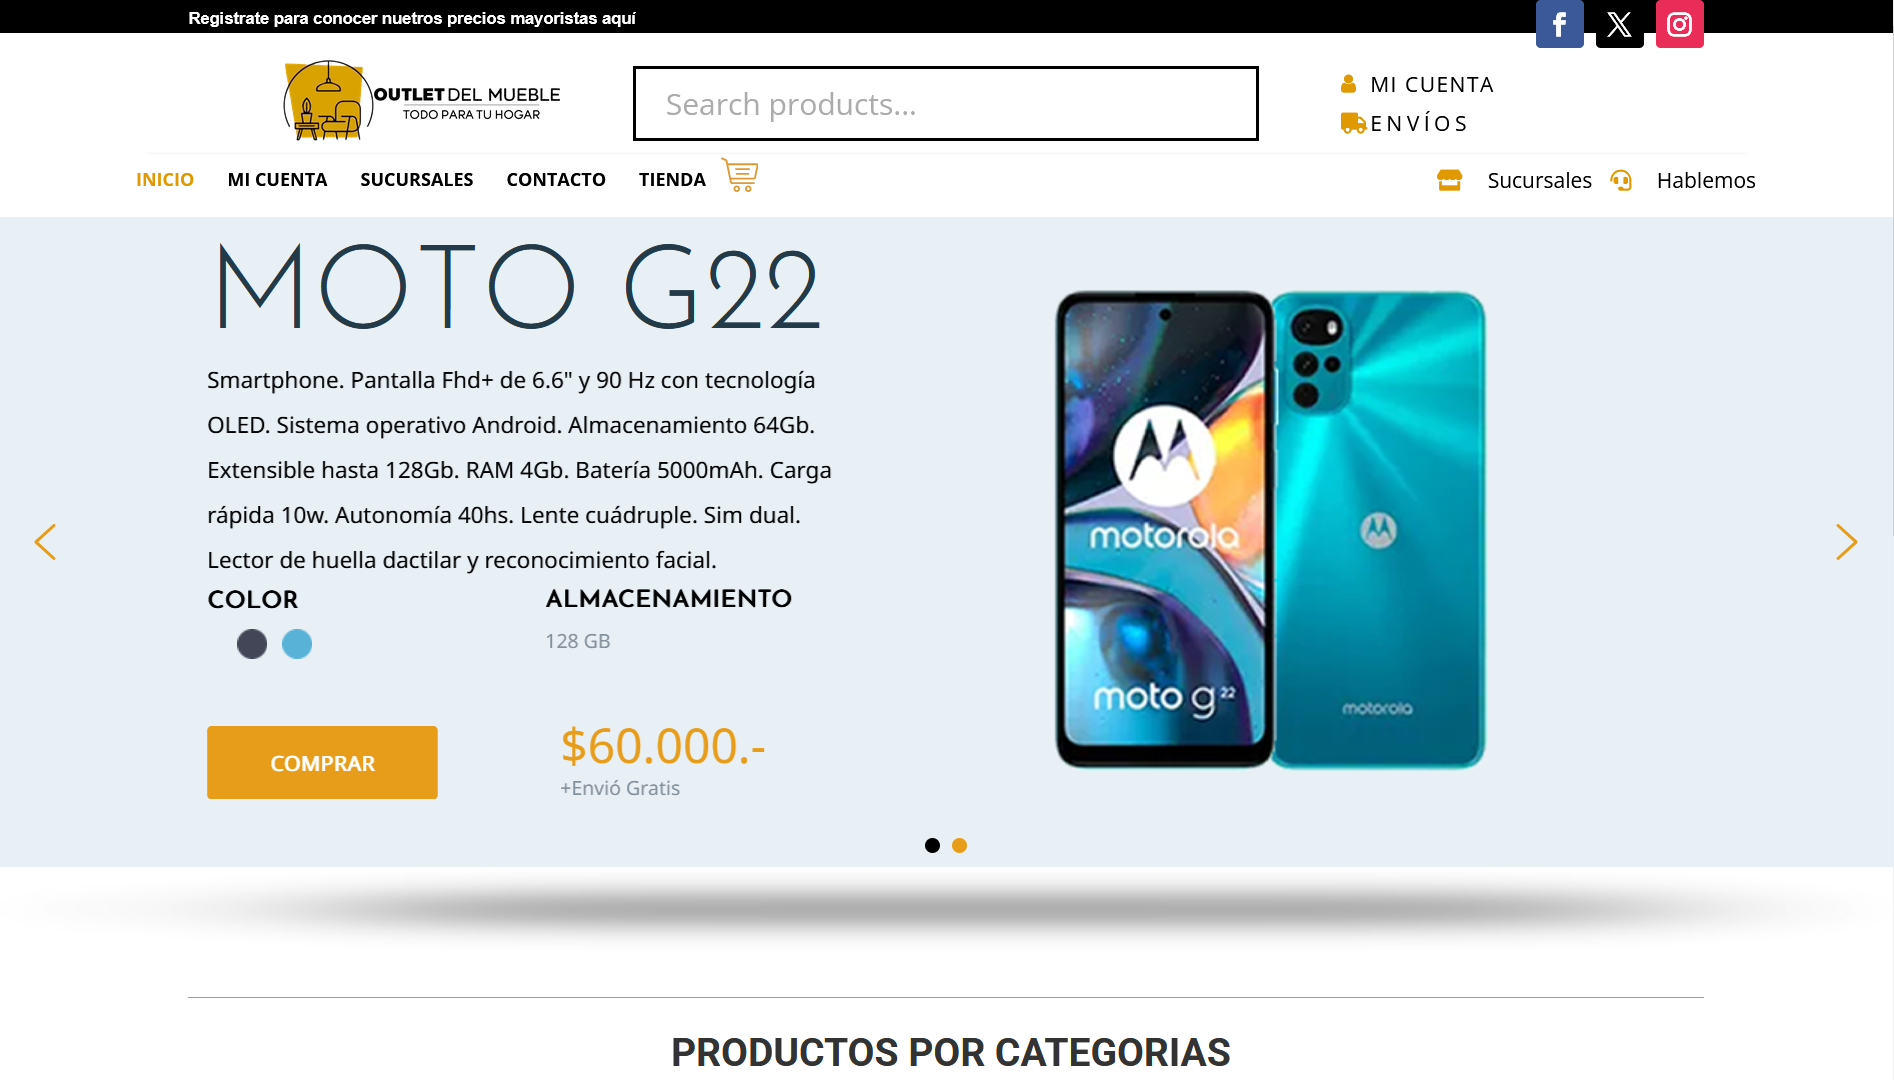This screenshot has width=1894, height=1080.
Task: Open the SUCURSALES menu item
Action: click(x=416, y=180)
